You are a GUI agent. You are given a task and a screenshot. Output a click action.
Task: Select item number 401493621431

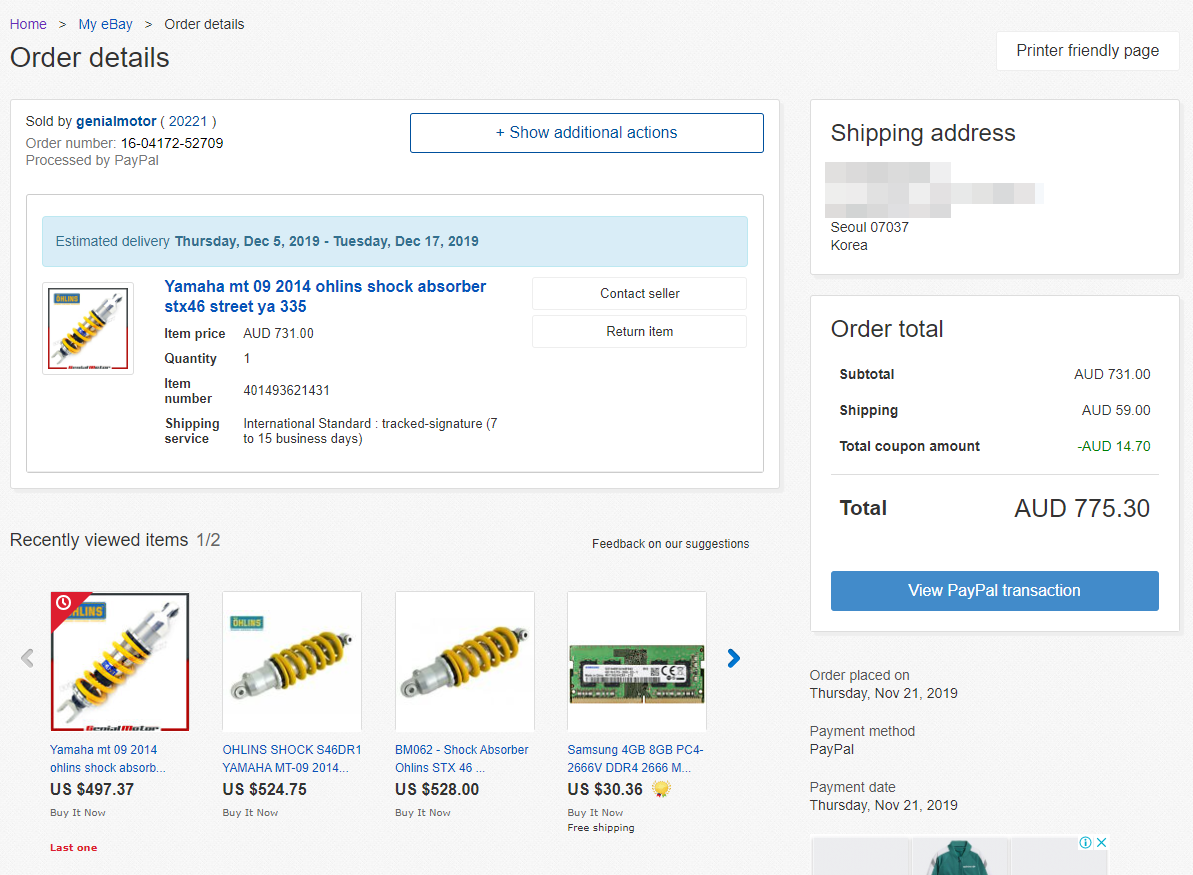(287, 390)
